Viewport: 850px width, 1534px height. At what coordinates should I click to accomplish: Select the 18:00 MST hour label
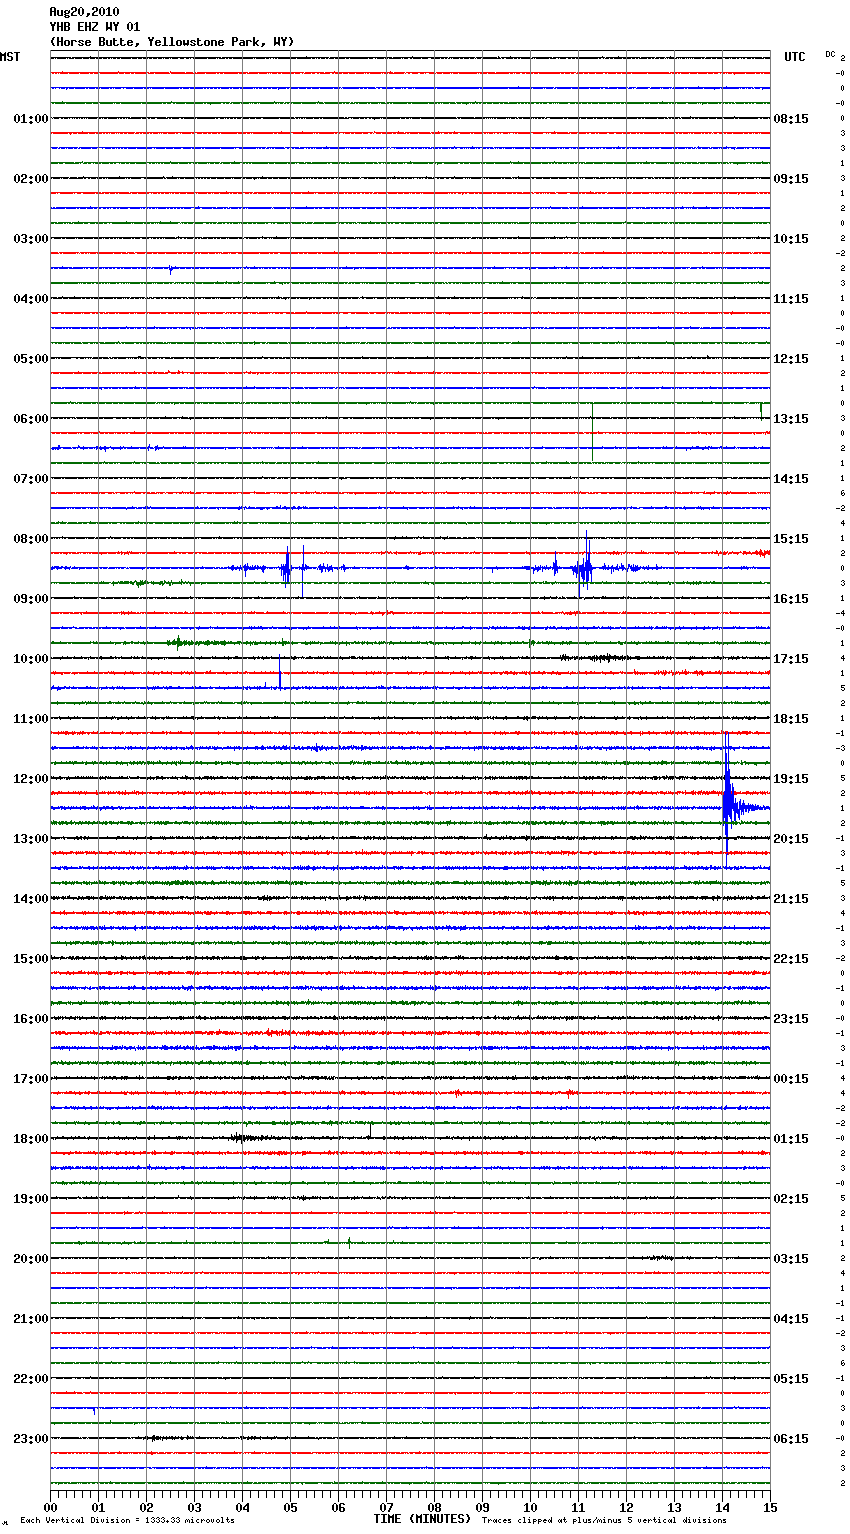(x=31, y=1139)
